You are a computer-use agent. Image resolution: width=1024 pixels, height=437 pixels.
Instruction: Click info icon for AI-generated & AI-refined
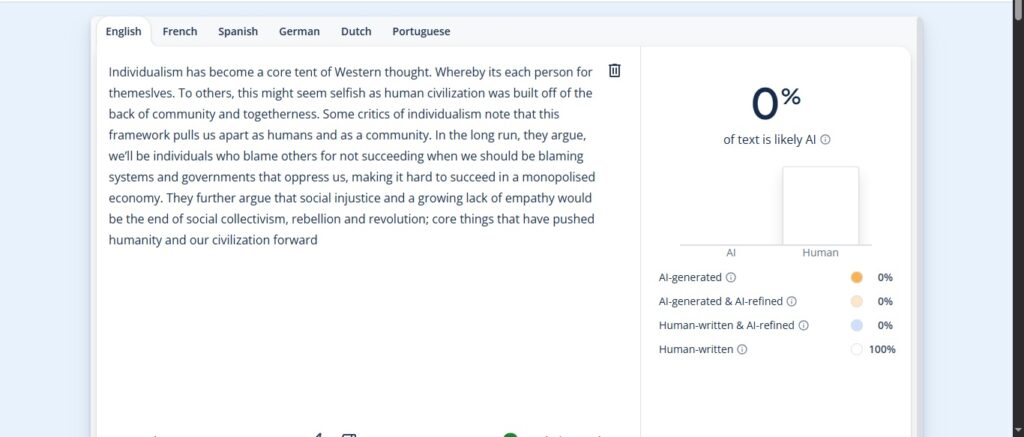click(x=792, y=301)
